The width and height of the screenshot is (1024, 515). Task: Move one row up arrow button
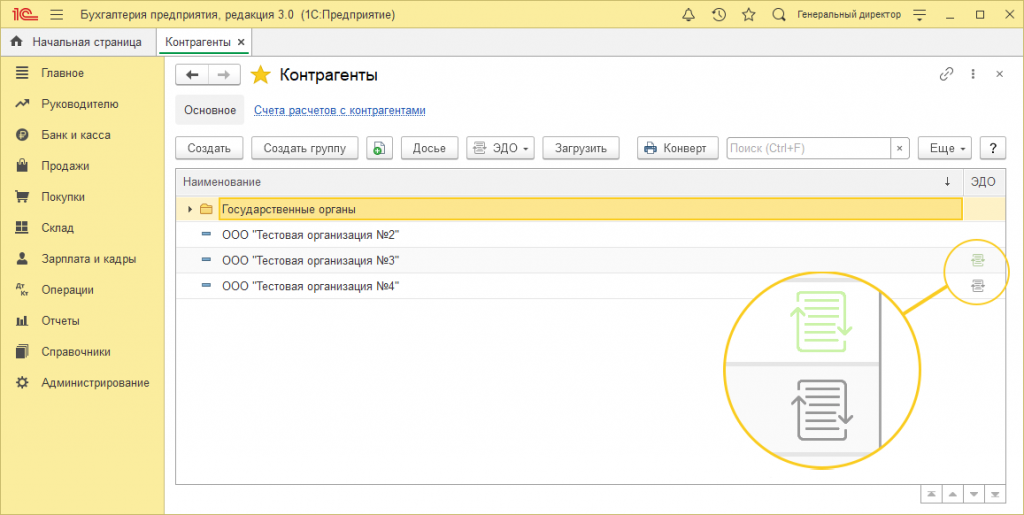click(x=952, y=495)
